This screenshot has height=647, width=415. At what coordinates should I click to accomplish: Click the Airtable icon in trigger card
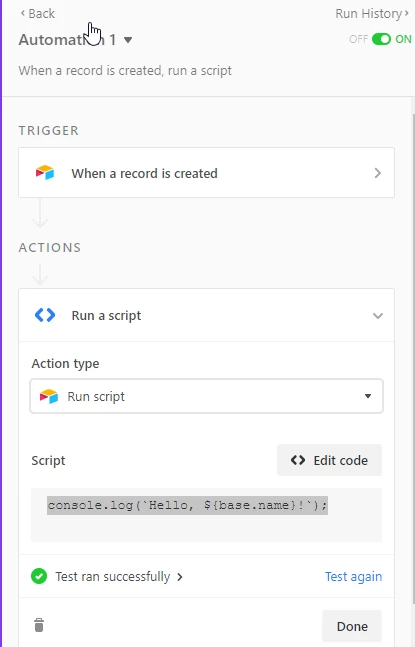point(45,172)
